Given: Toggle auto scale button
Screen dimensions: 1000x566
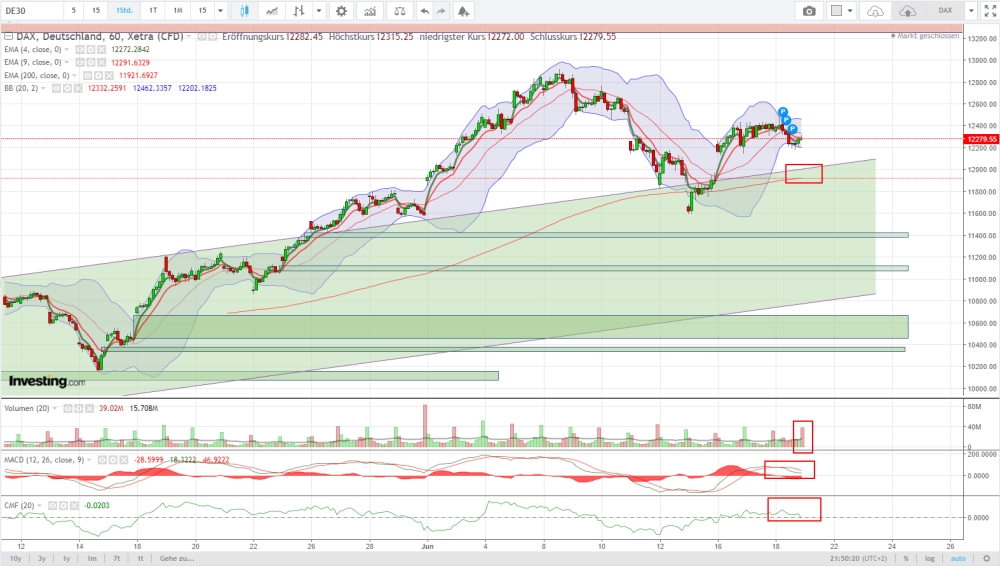Looking at the screenshot, I should point(958,558).
